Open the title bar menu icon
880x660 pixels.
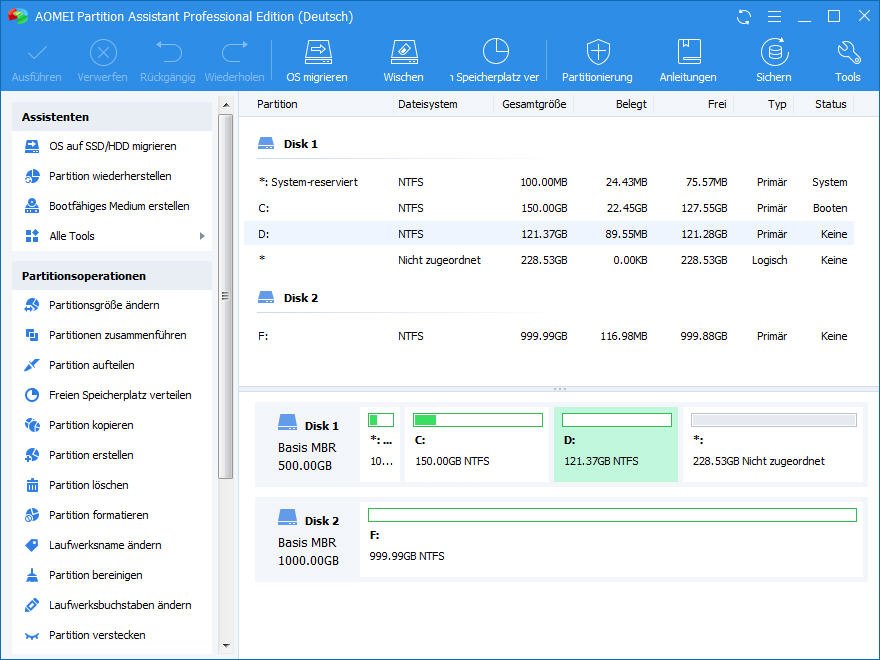tap(773, 17)
